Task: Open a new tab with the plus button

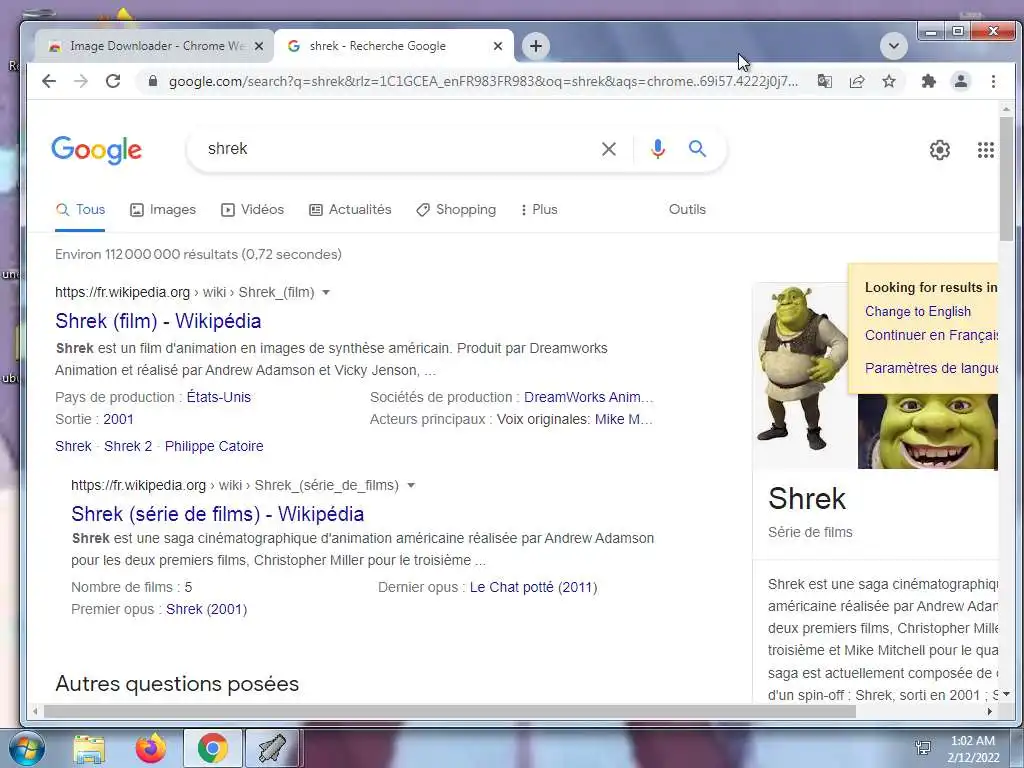Action: [536, 46]
